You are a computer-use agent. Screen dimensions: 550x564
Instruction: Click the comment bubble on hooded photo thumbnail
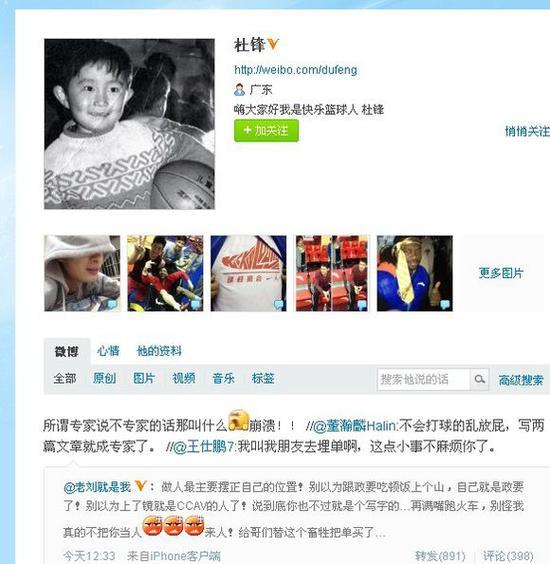coord(113,304)
